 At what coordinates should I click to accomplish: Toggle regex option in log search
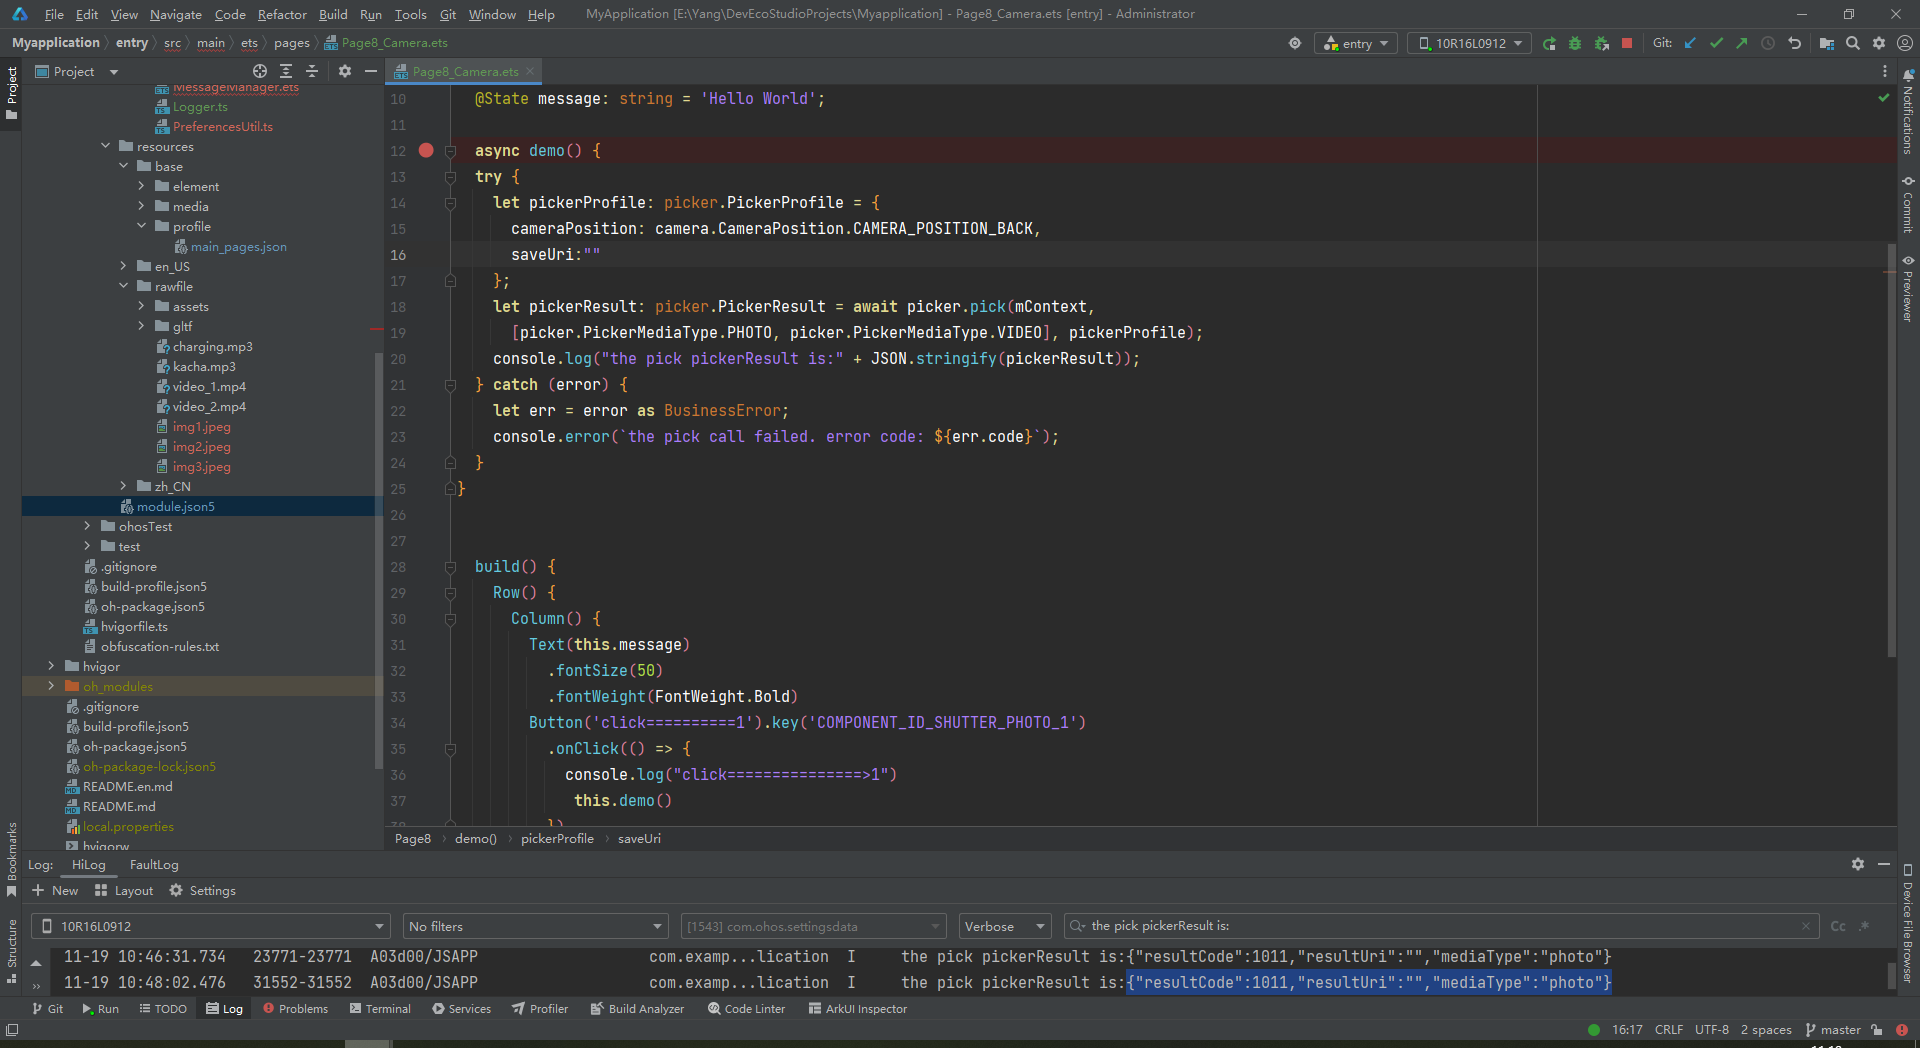click(1864, 926)
